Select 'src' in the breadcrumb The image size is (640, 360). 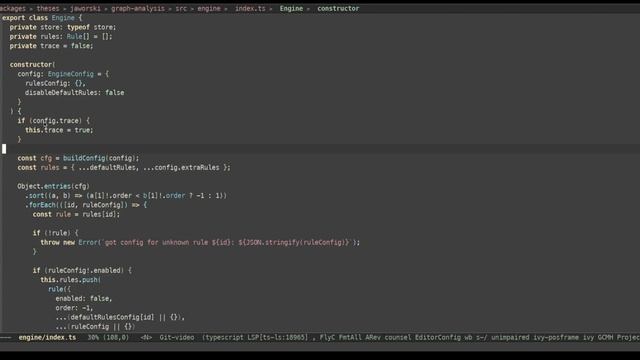click(181, 8)
